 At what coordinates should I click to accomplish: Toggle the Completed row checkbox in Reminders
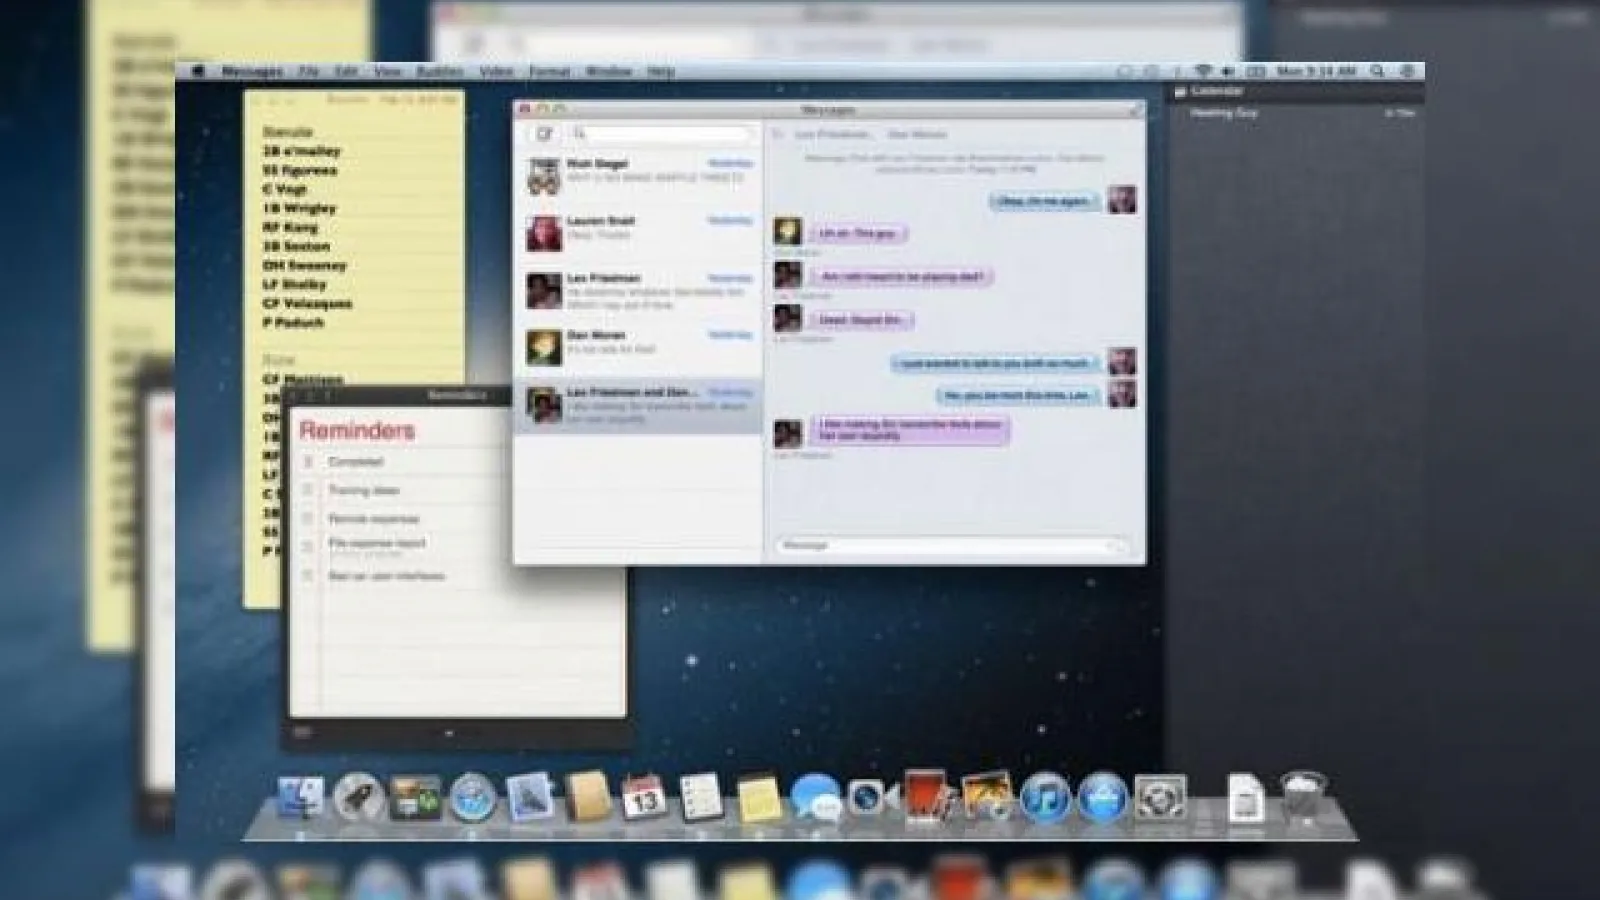tap(308, 462)
